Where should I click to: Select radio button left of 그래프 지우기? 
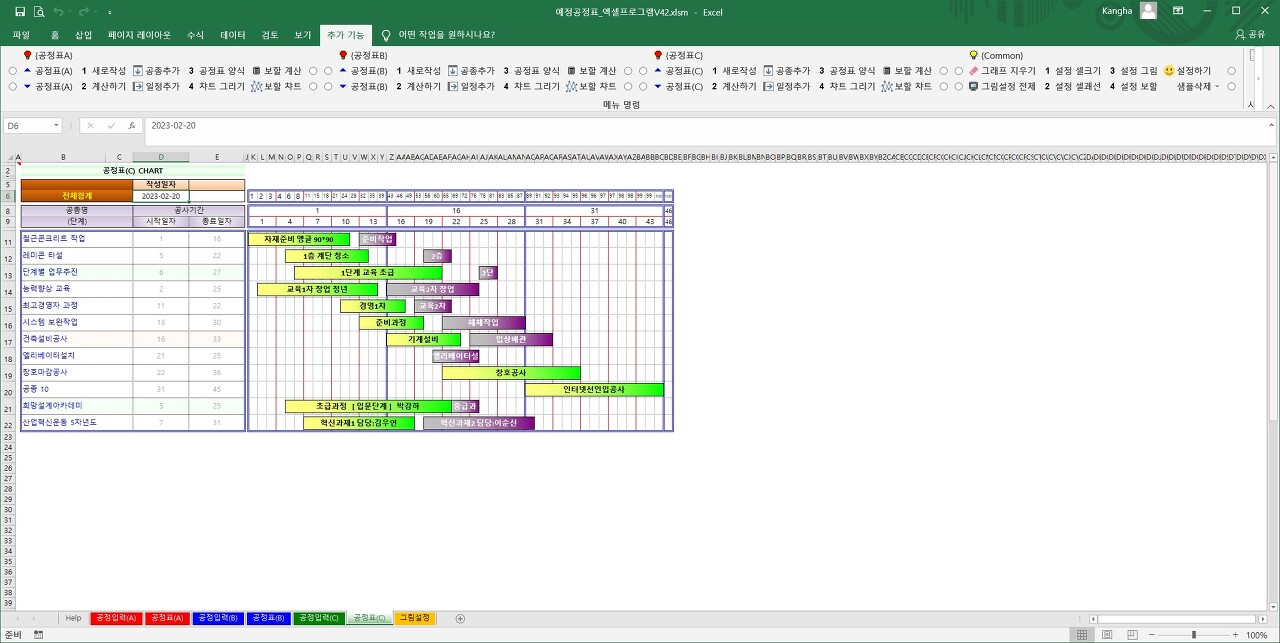958,71
